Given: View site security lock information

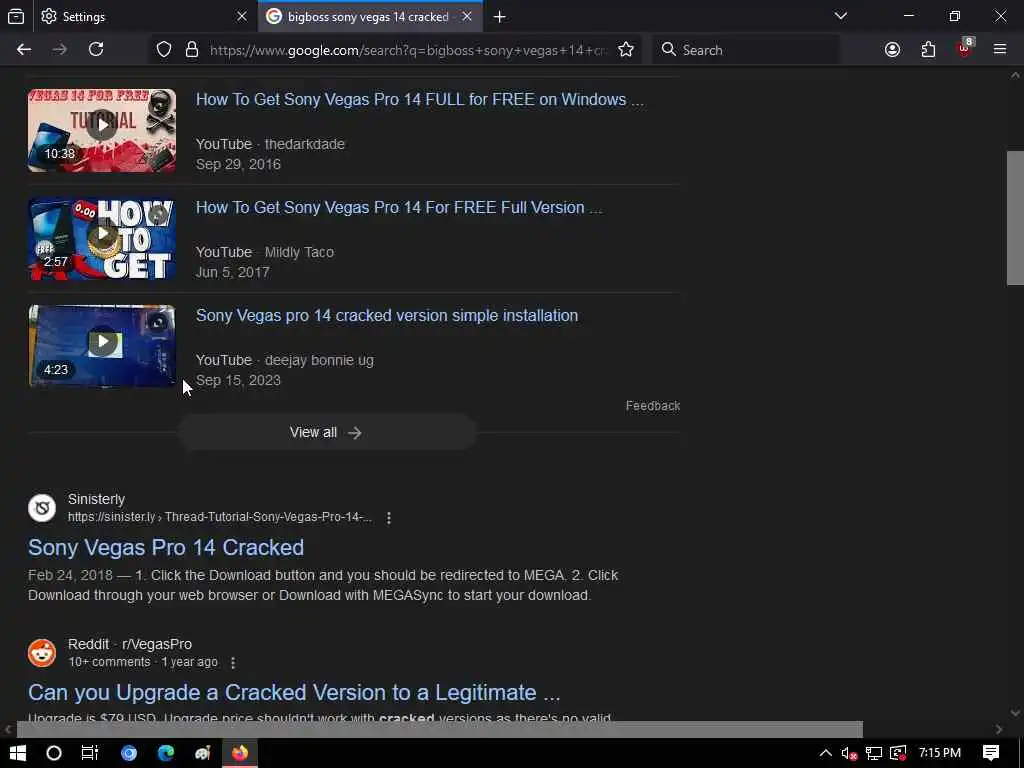Looking at the screenshot, I should 191,50.
